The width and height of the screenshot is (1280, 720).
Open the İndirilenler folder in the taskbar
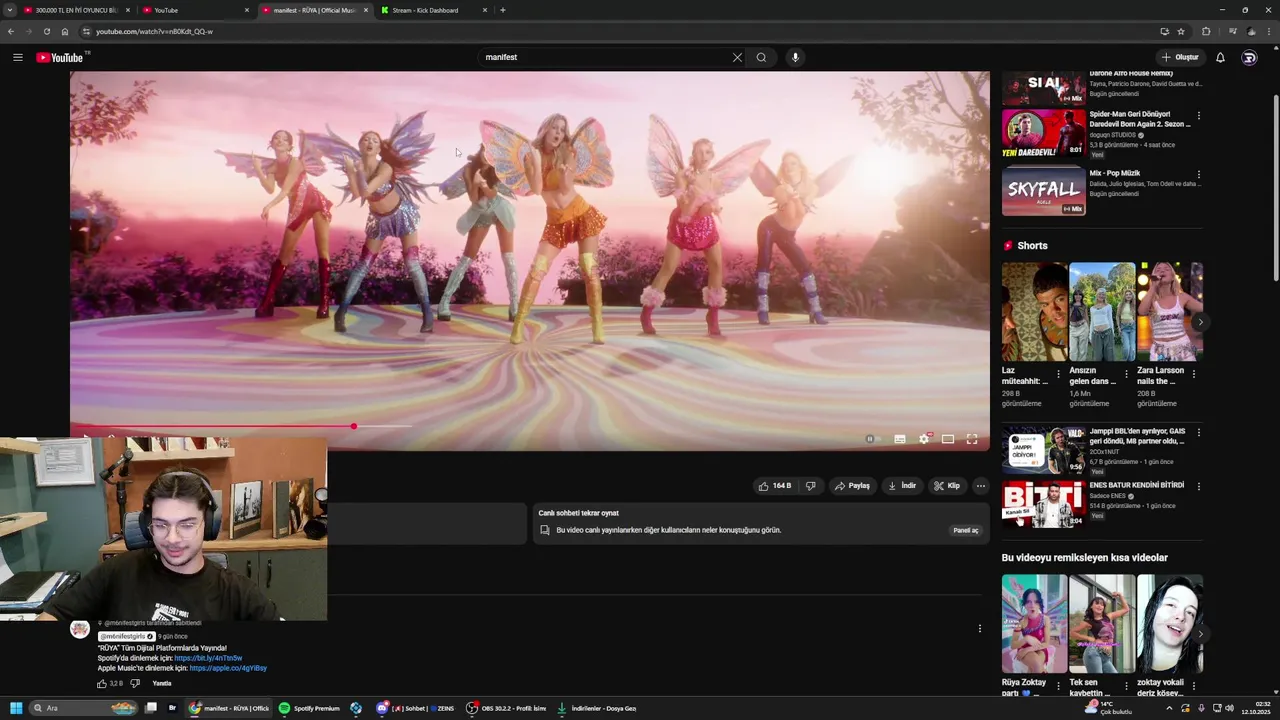pyautogui.click(x=598, y=708)
